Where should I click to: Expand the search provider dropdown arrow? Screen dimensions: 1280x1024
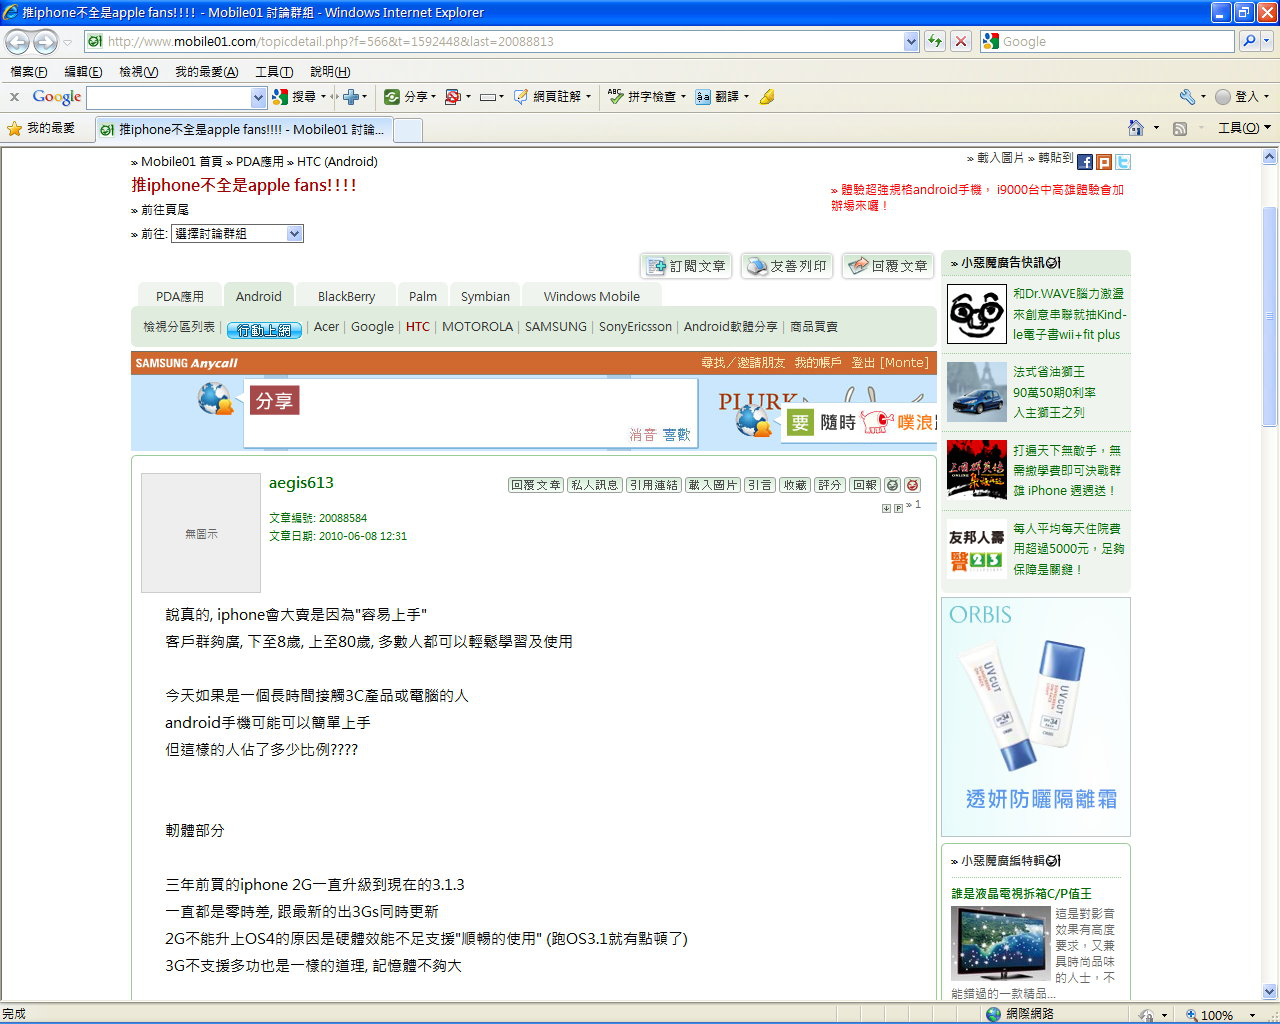[1268, 41]
